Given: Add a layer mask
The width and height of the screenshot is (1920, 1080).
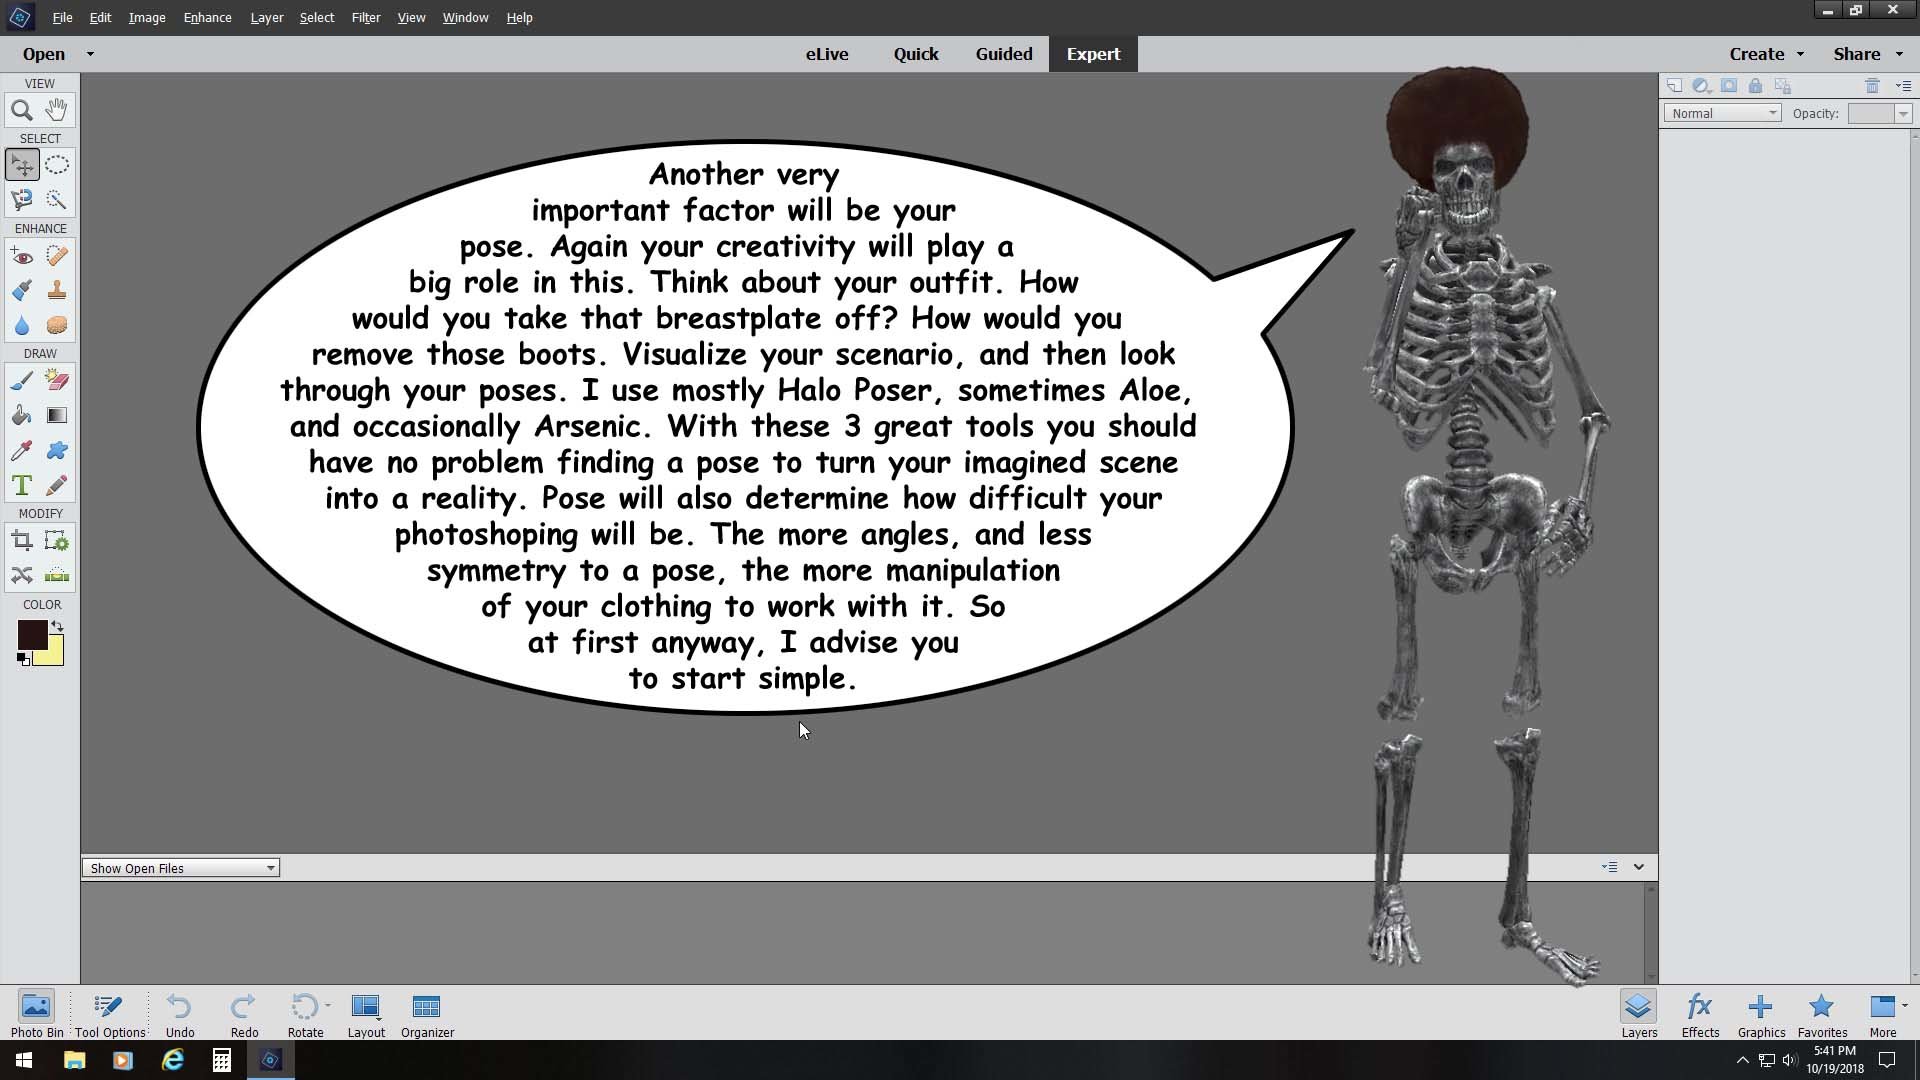Looking at the screenshot, I should coord(1729,86).
